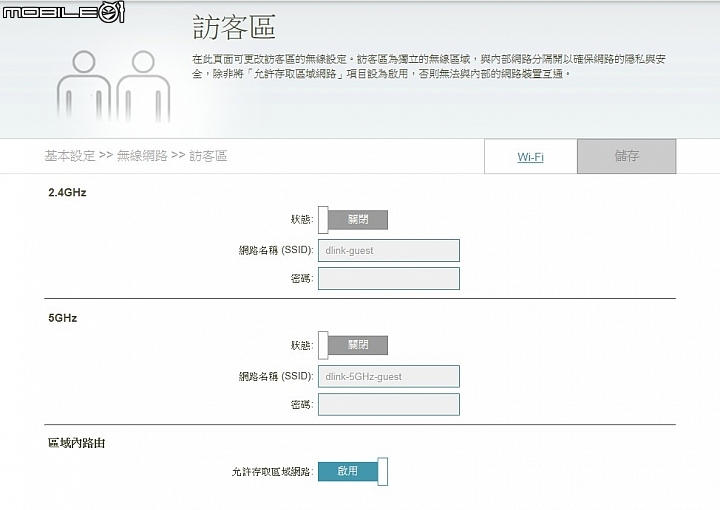Click the 5GHz section heading
Viewport: 720px width, 510px height.
(x=62, y=318)
